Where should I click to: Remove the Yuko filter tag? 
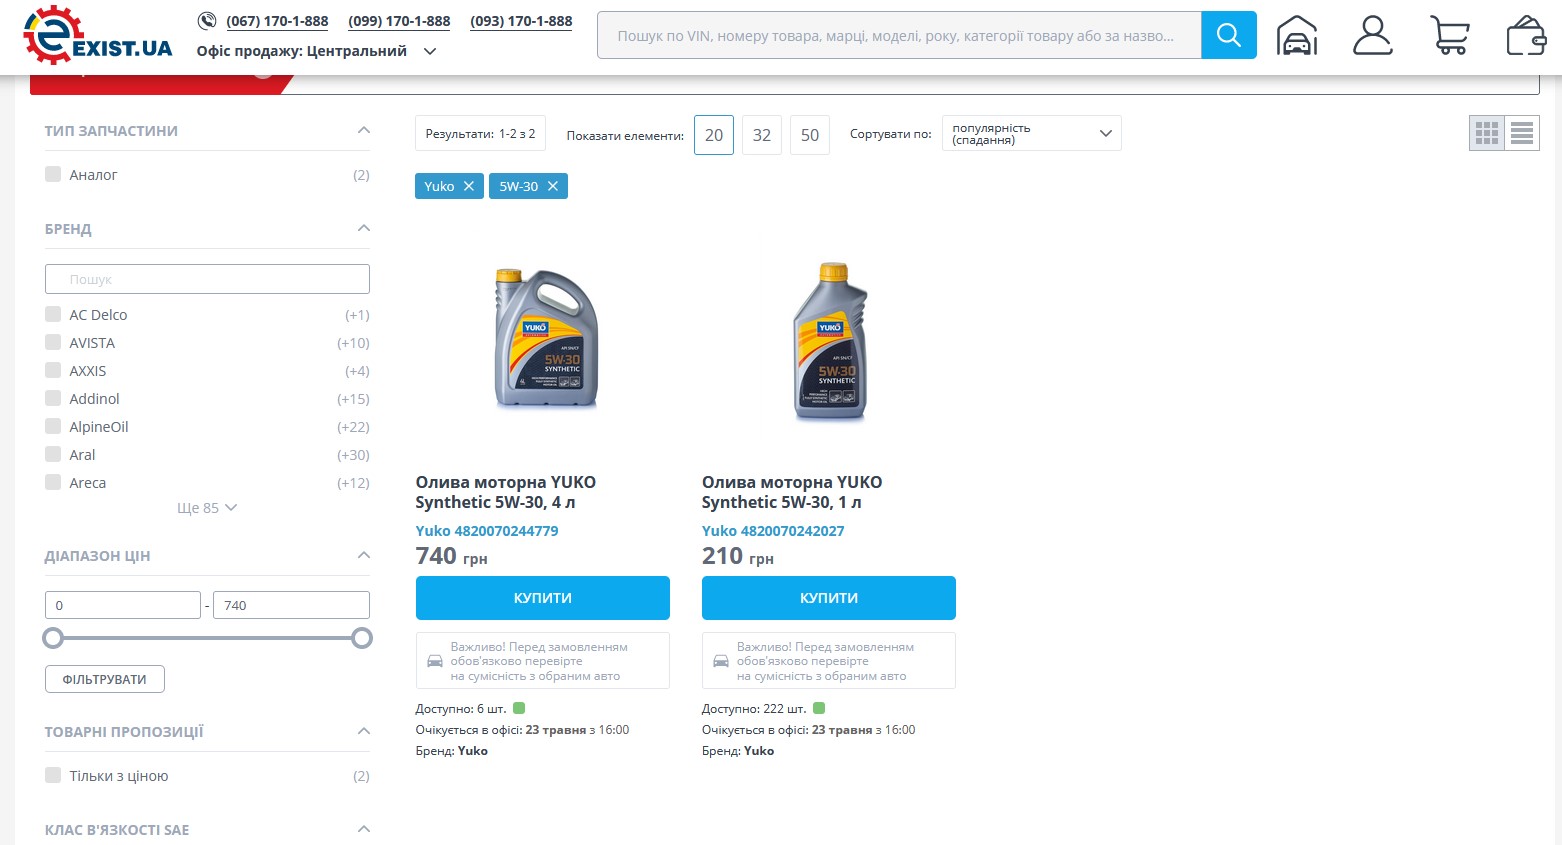(469, 186)
